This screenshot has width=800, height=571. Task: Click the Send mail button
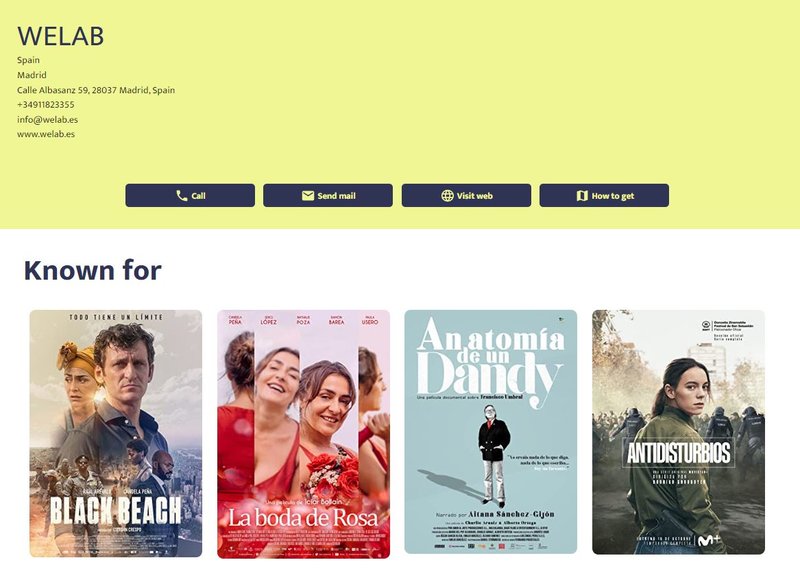tap(328, 195)
